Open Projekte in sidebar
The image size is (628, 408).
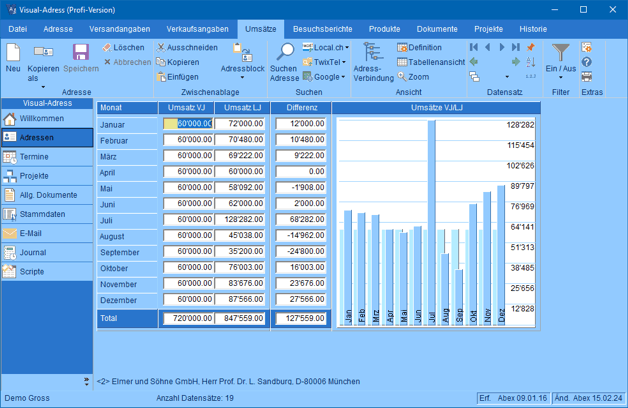tap(47, 176)
